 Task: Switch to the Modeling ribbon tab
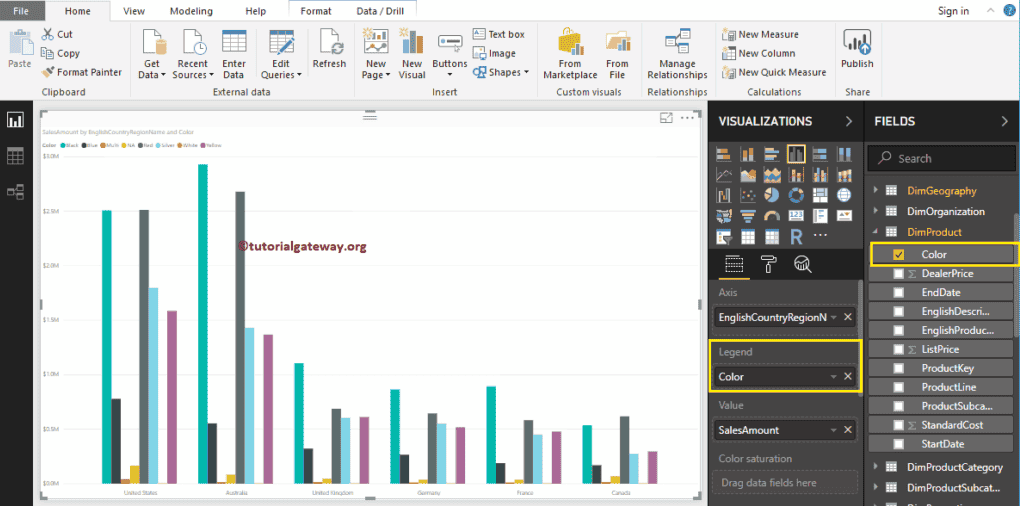(191, 11)
